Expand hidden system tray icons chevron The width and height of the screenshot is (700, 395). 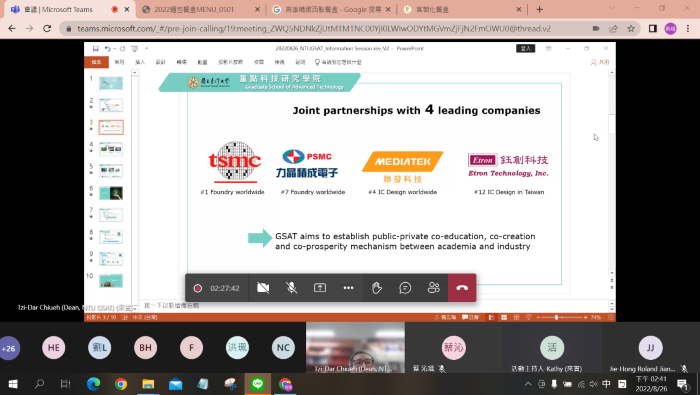[528, 384]
